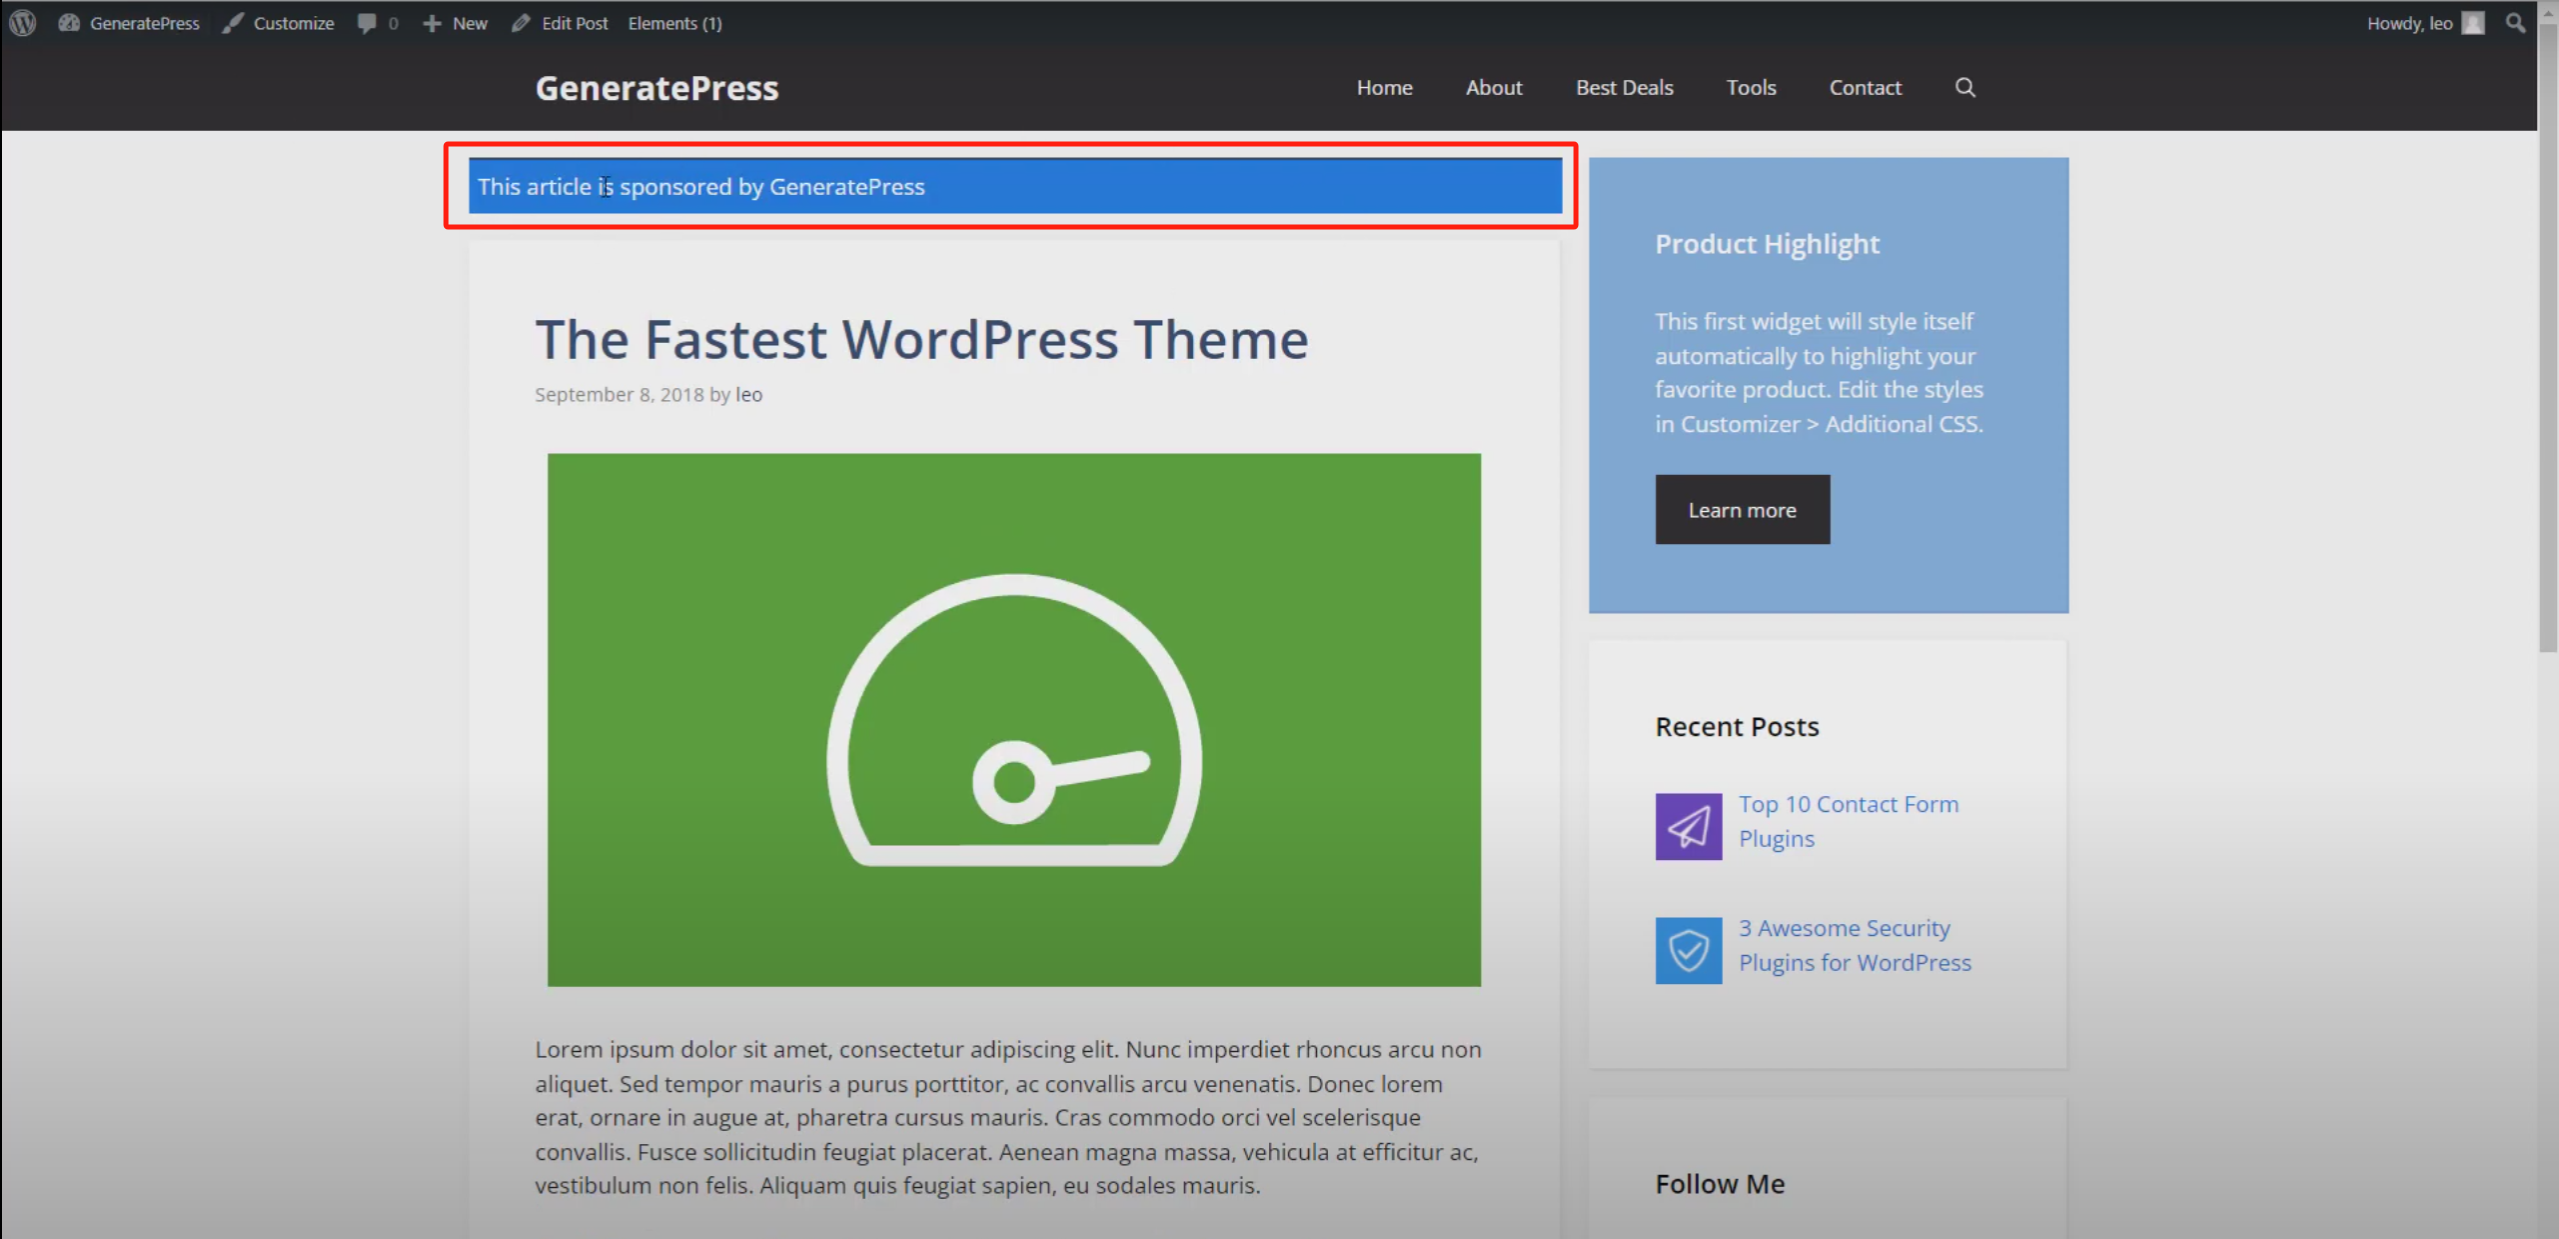Click the search icon at far right of admin bar
This screenshot has height=1239, width=2559.
2514,22
